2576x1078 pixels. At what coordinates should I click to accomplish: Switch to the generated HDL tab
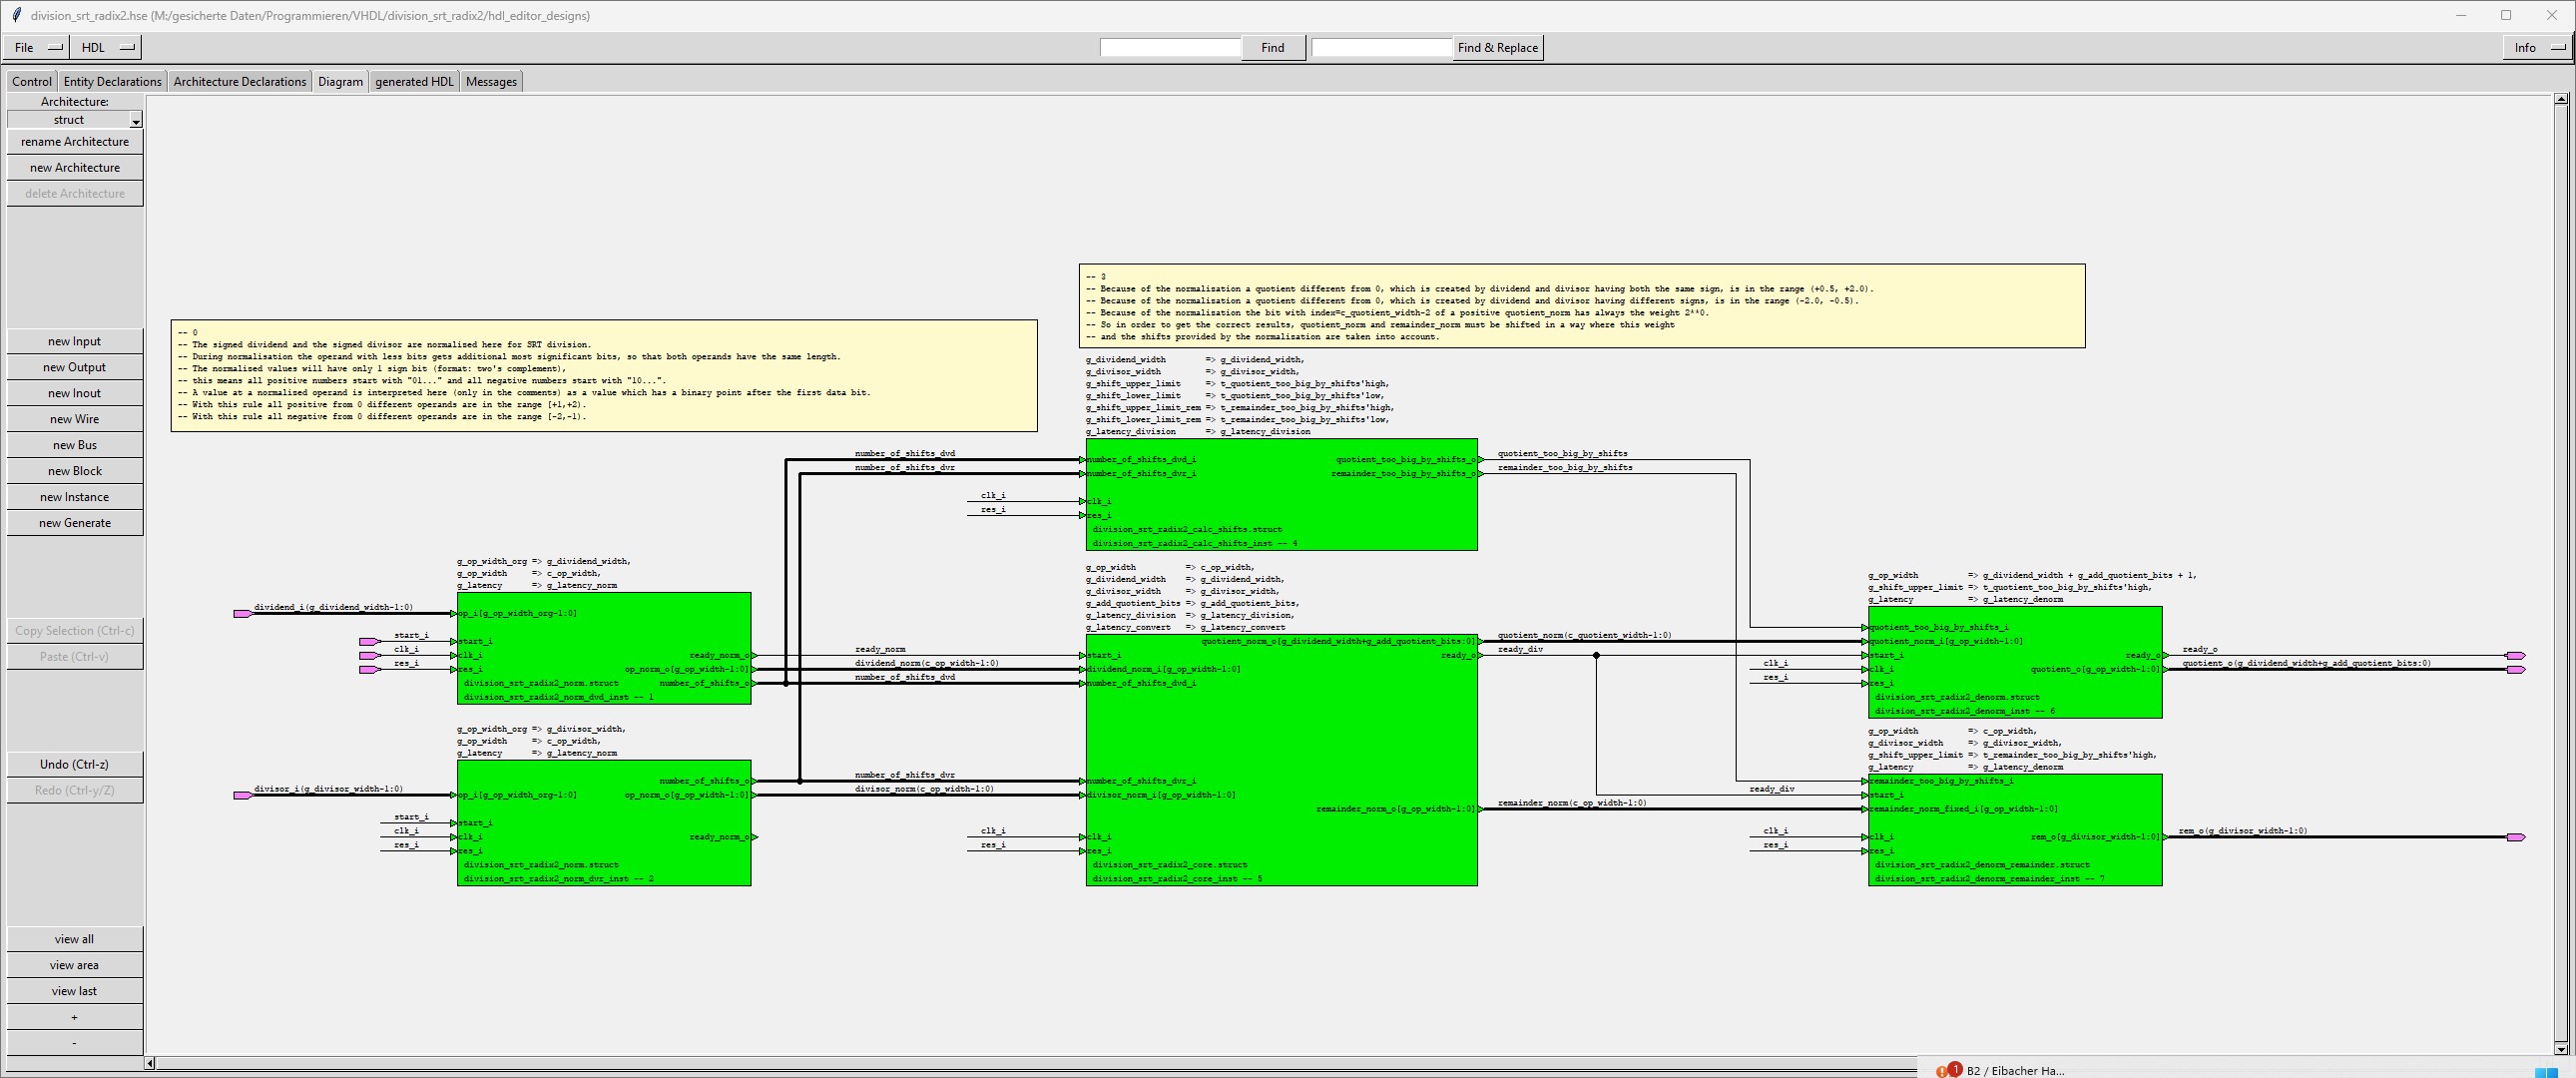414,82
